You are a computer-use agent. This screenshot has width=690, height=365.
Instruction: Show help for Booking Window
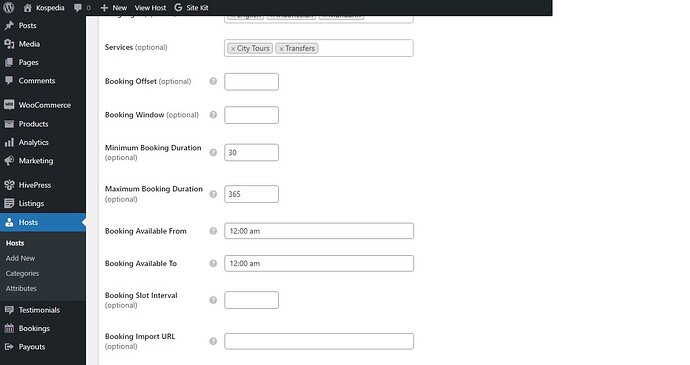pyautogui.click(x=213, y=115)
